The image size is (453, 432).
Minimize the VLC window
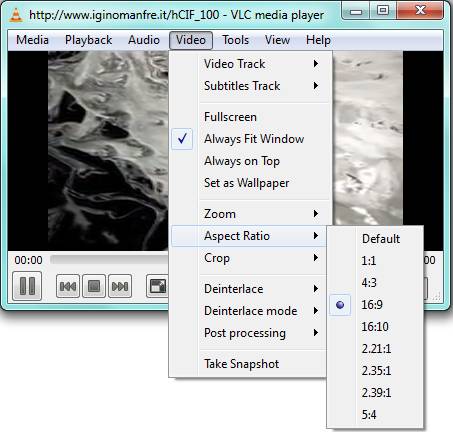356,12
